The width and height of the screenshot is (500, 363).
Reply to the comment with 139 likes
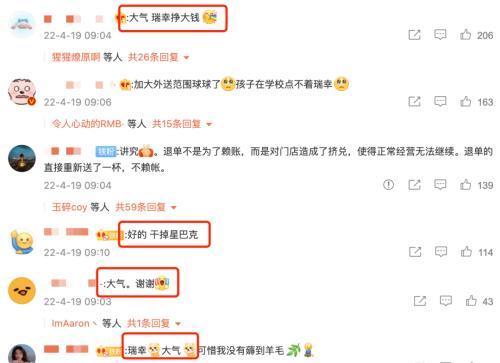tap(440, 184)
